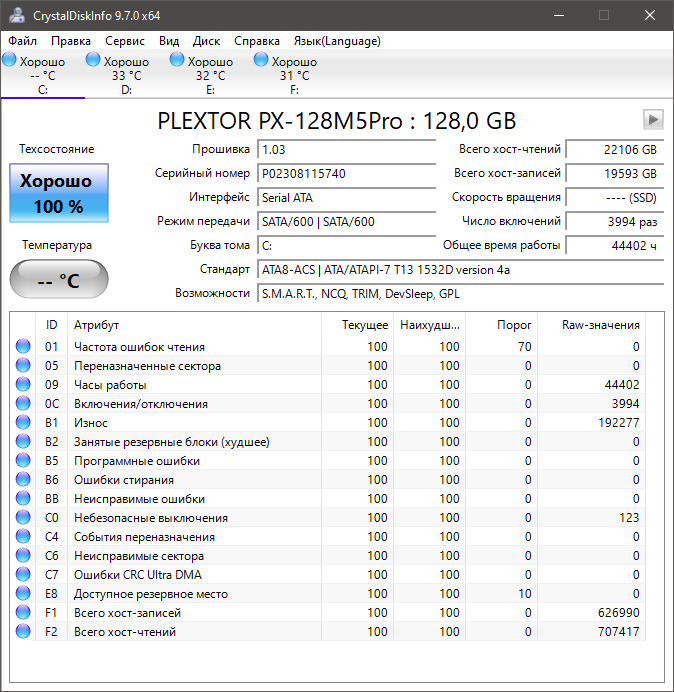Click the Атрибут column header
The width and height of the screenshot is (674, 692).
point(194,325)
